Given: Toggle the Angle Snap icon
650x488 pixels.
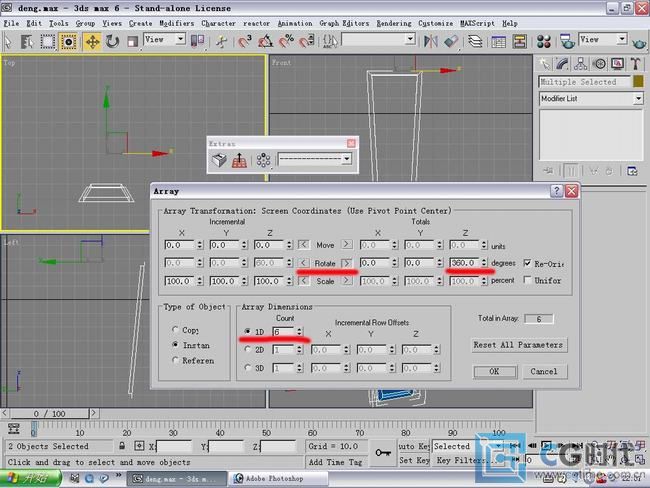Looking at the screenshot, I should pos(265,41).
